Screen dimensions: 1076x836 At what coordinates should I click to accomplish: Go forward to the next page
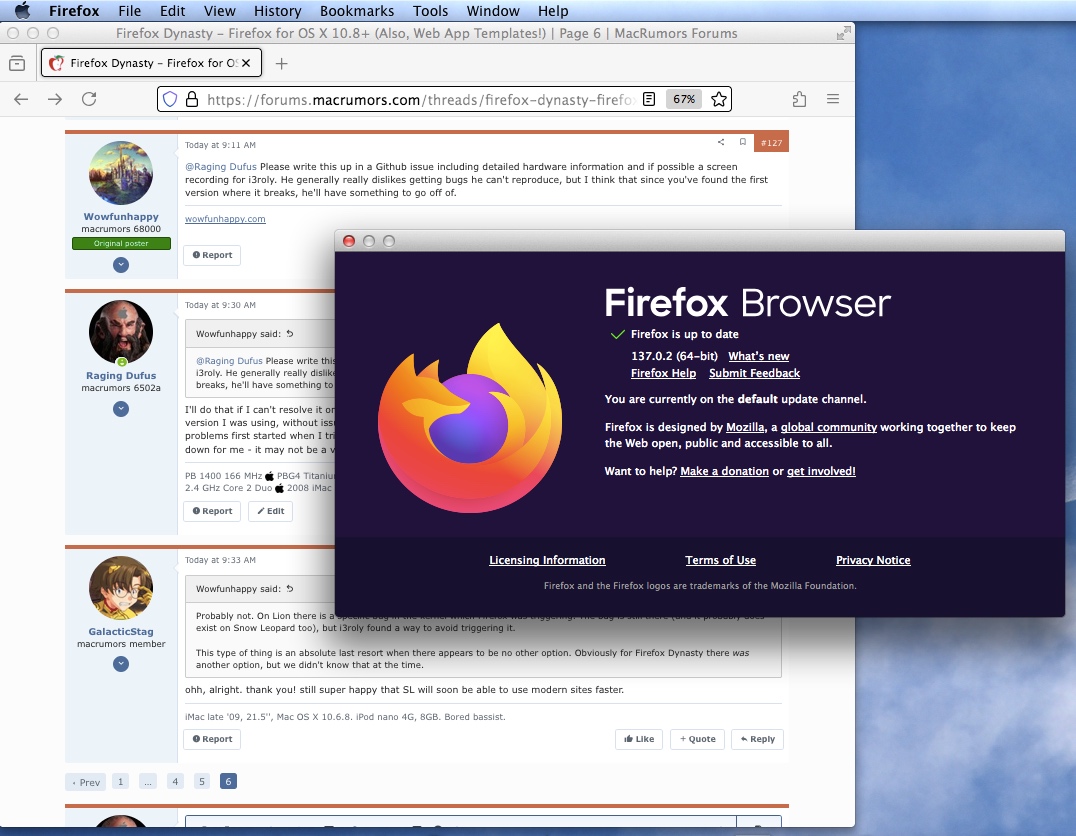pos(55,100)
